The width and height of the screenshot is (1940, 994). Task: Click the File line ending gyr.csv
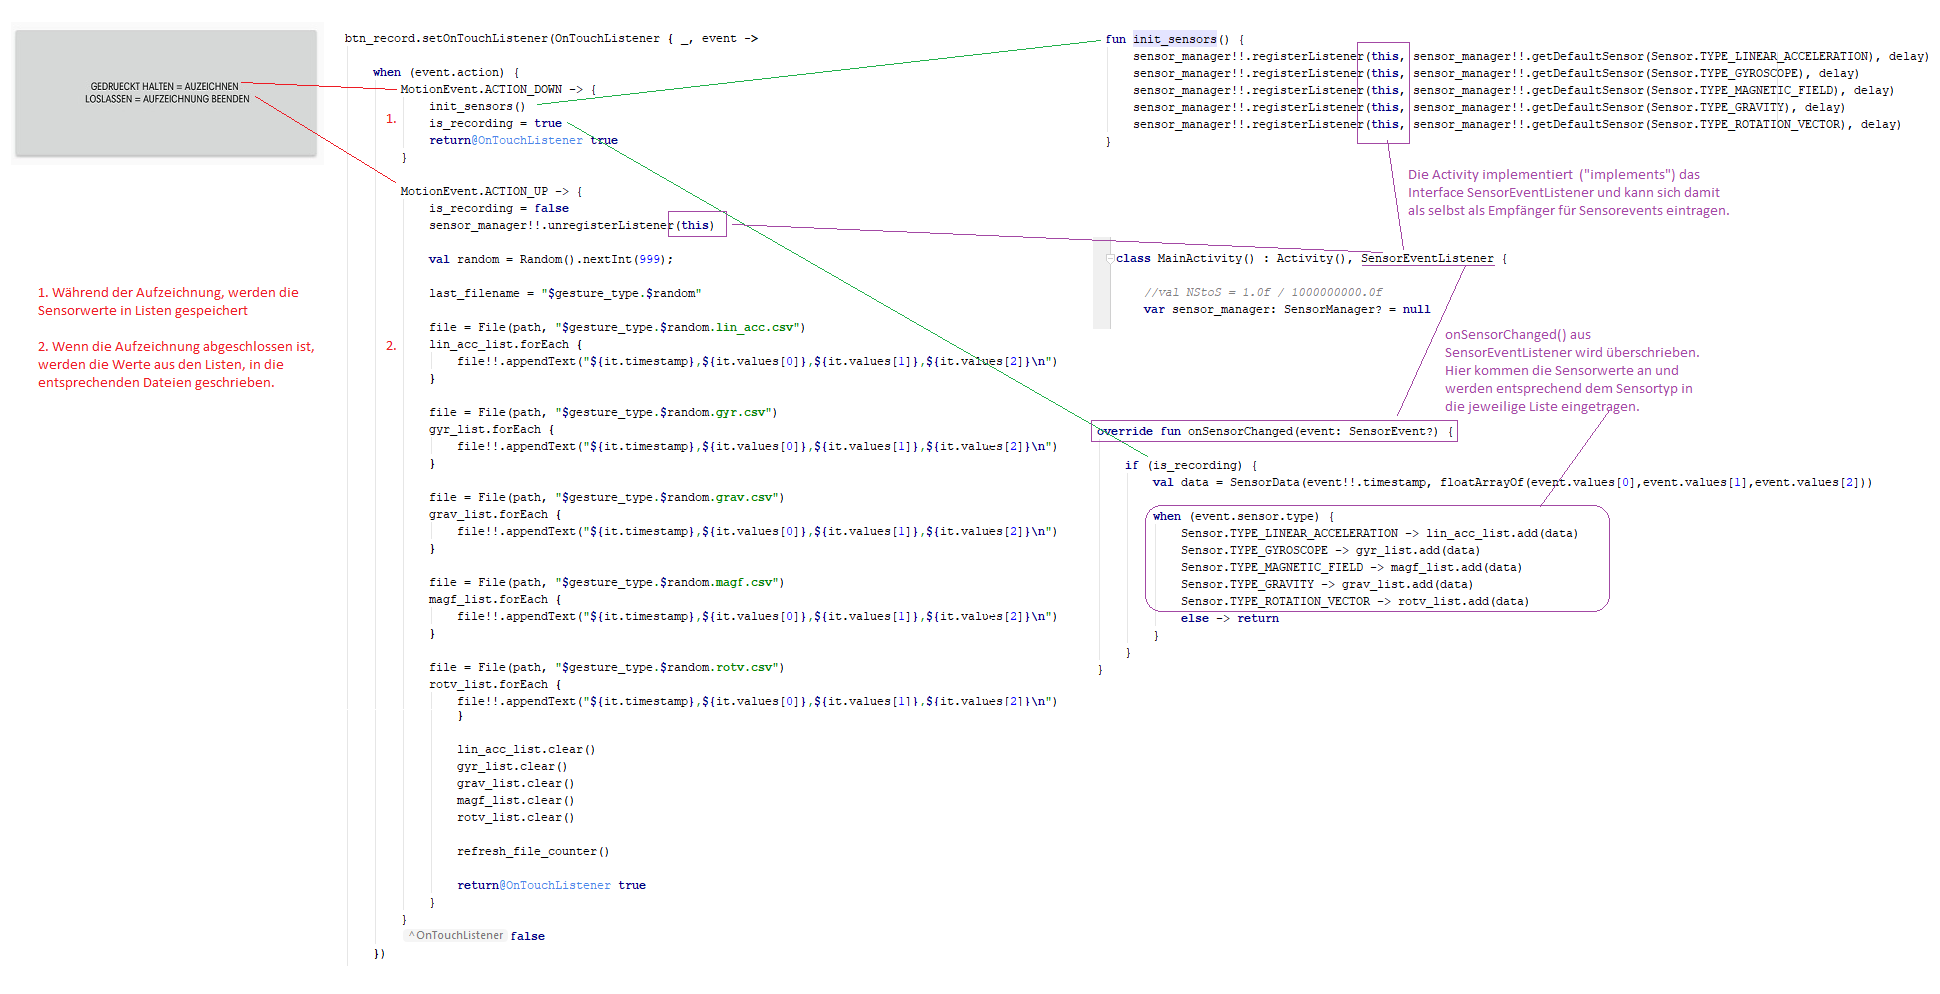(x=603, y=413)
